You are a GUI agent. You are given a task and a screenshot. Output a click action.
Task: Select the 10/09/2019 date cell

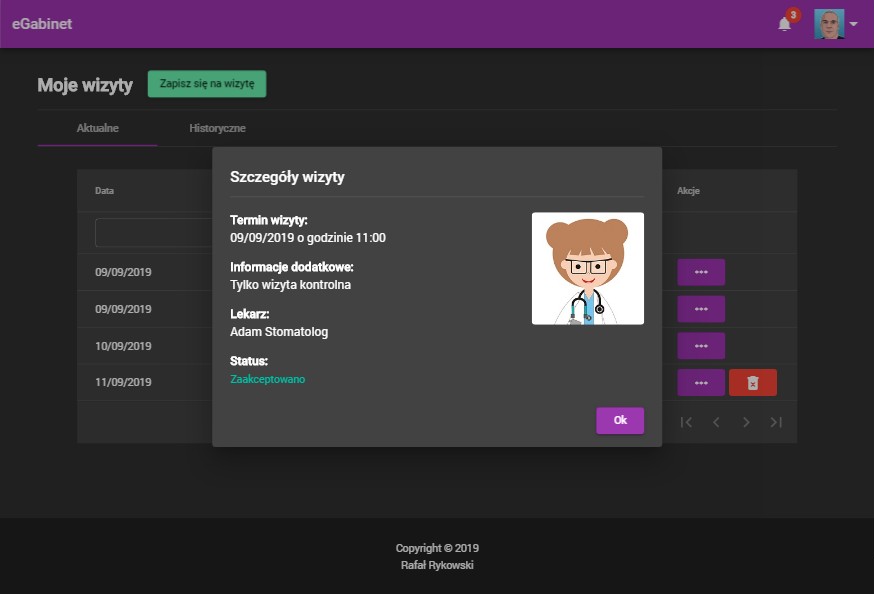click(x=123, y=346)
